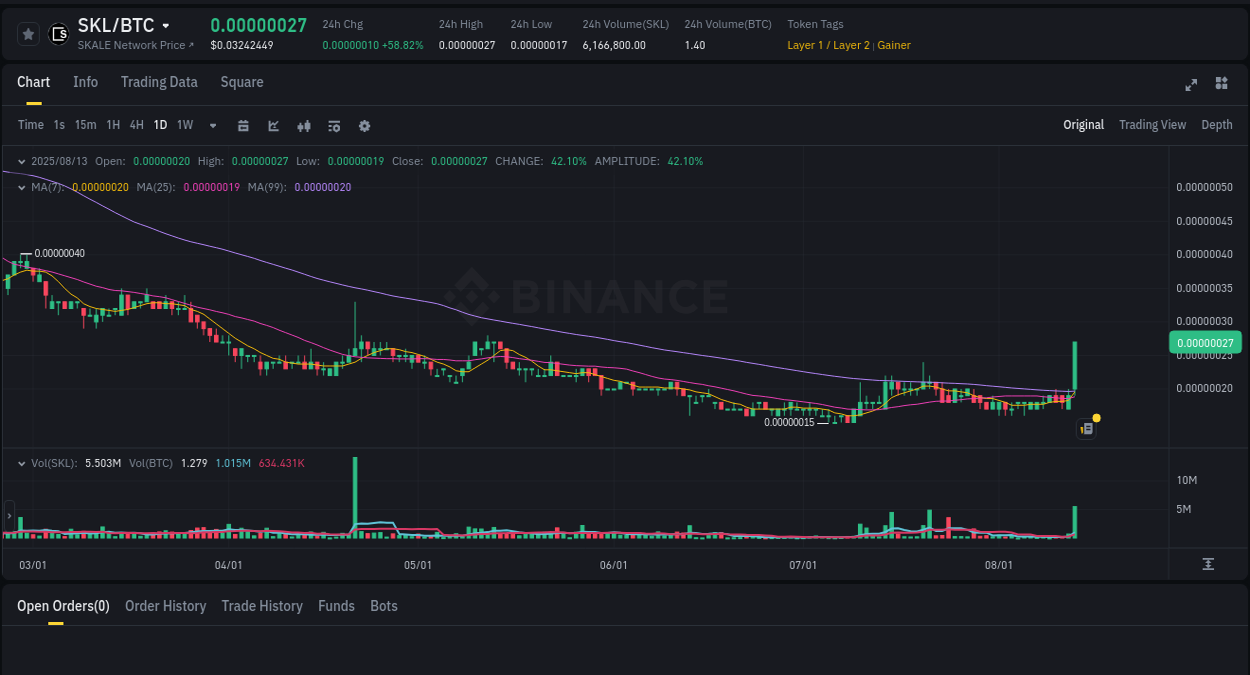Collapse the MA indicator legend chevron
The height and width of the screenshot is (675, 1250).
(x=22, y=187)
